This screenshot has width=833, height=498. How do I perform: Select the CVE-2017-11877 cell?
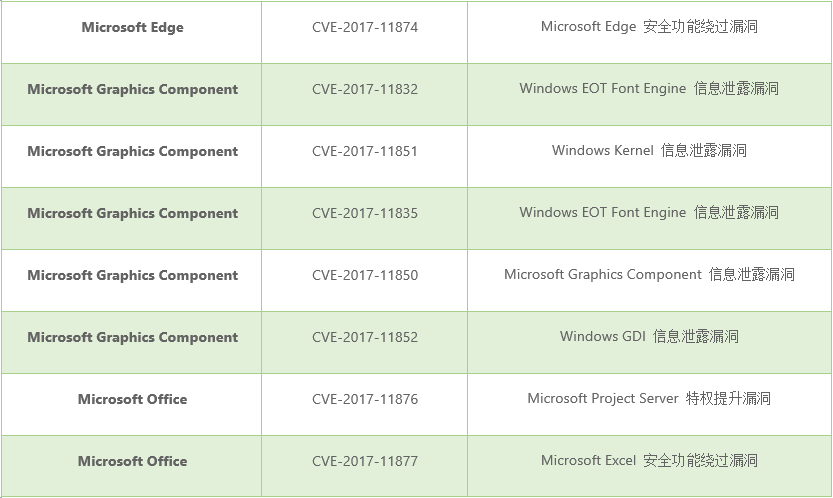coord(364,462)
